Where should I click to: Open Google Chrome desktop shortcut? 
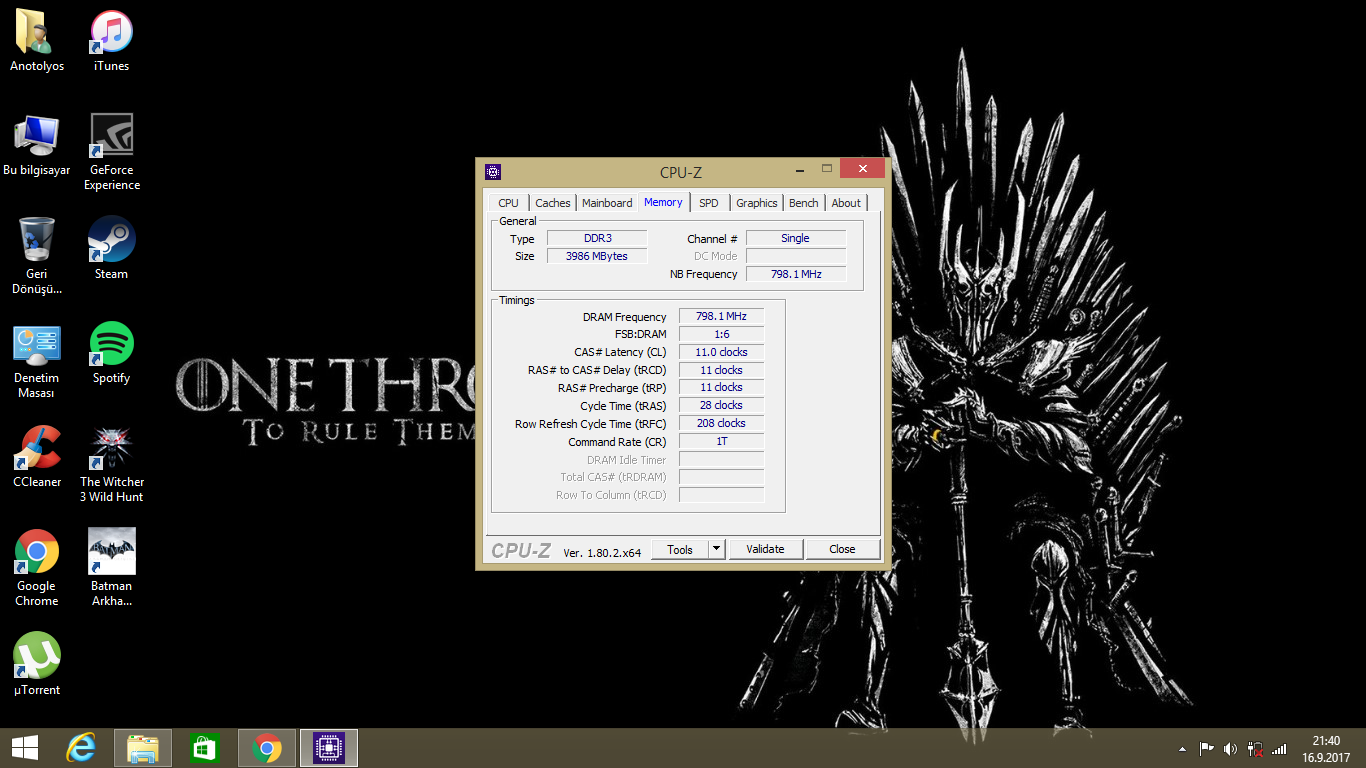[37, 568]
